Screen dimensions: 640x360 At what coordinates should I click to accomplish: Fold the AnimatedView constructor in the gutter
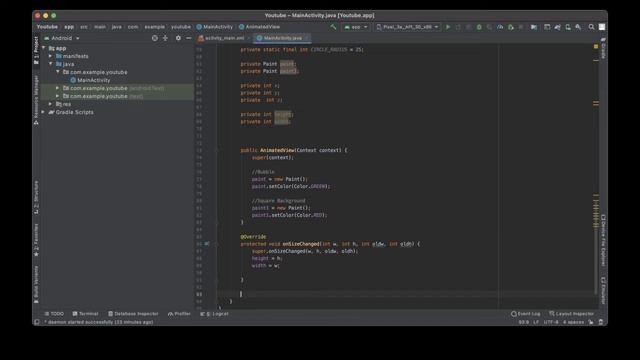(217, 150)
